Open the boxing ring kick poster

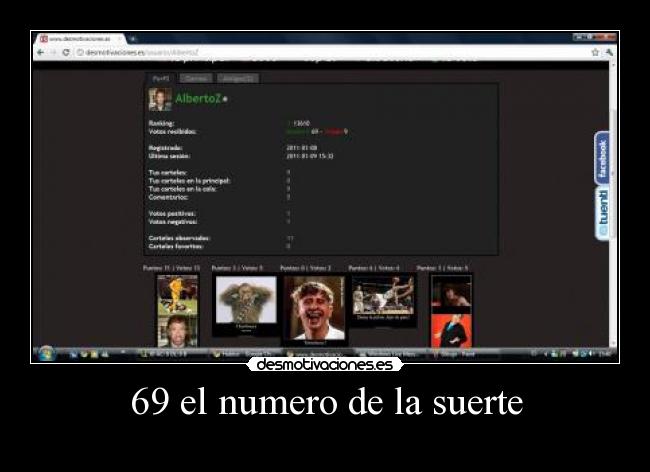[x=383, y=300]
